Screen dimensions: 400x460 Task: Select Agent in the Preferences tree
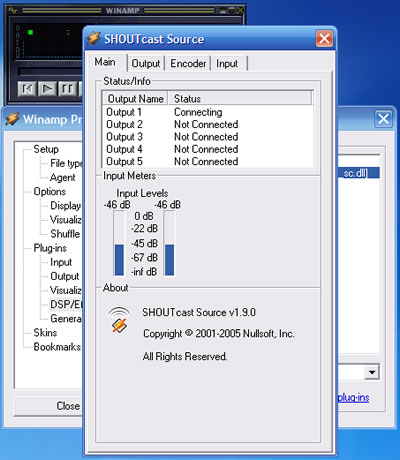[63, 178]
